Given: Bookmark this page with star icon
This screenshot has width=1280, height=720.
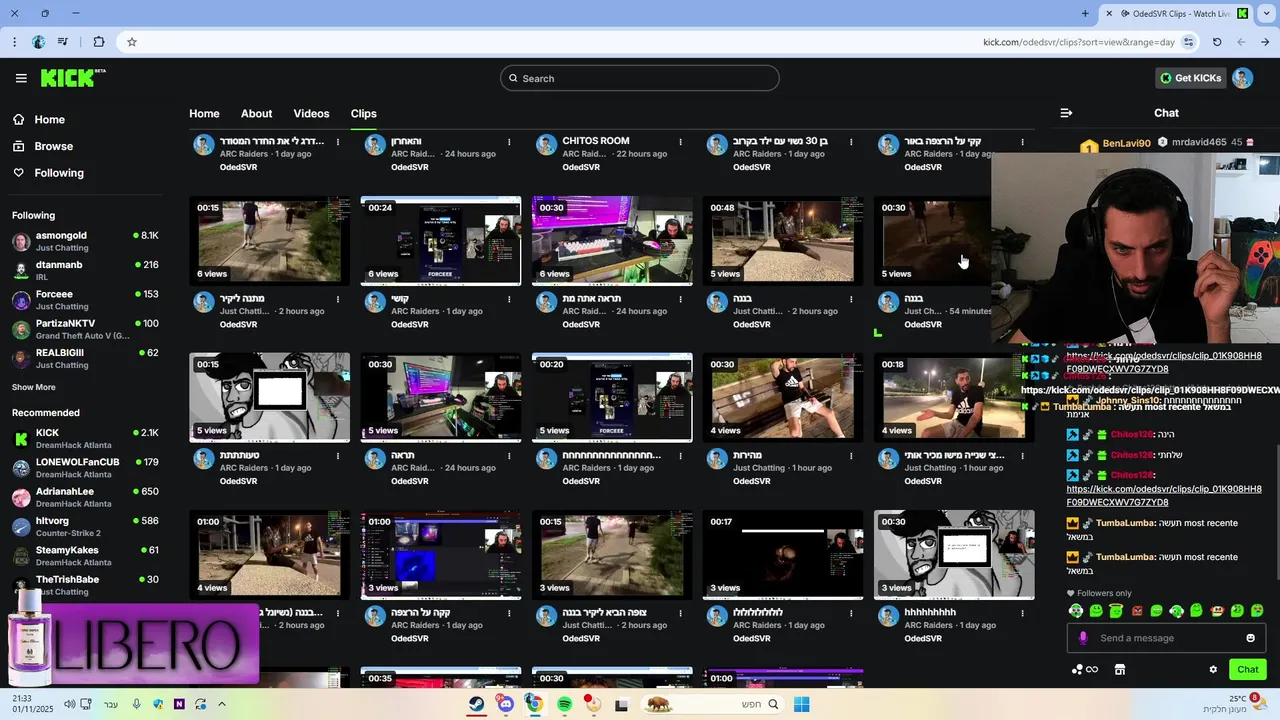Looking at the screenshot, I should [131, 42].
